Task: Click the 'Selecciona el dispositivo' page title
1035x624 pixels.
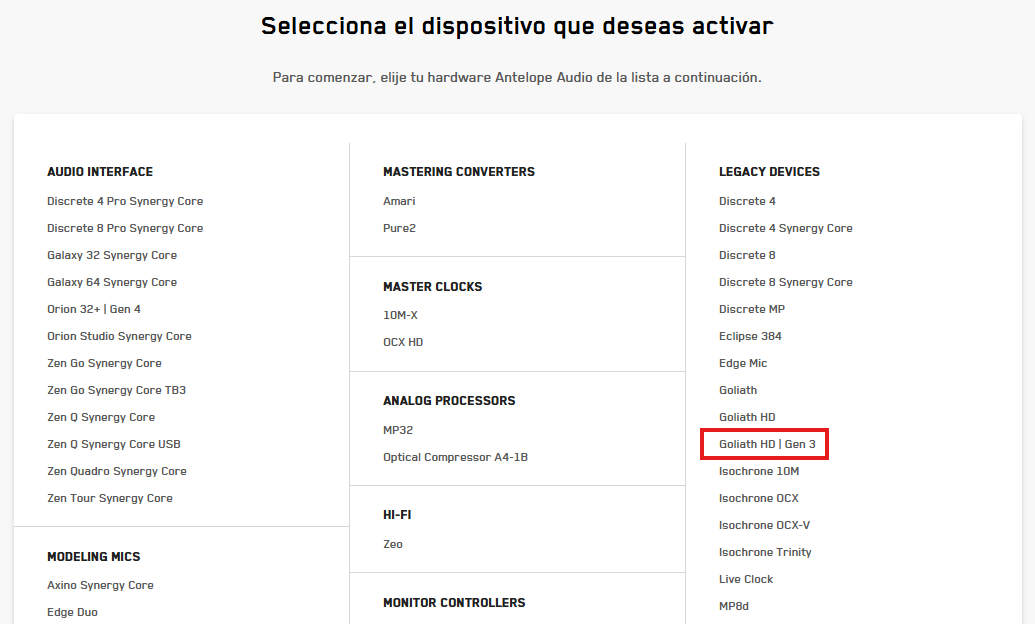Action: (517, 26)
